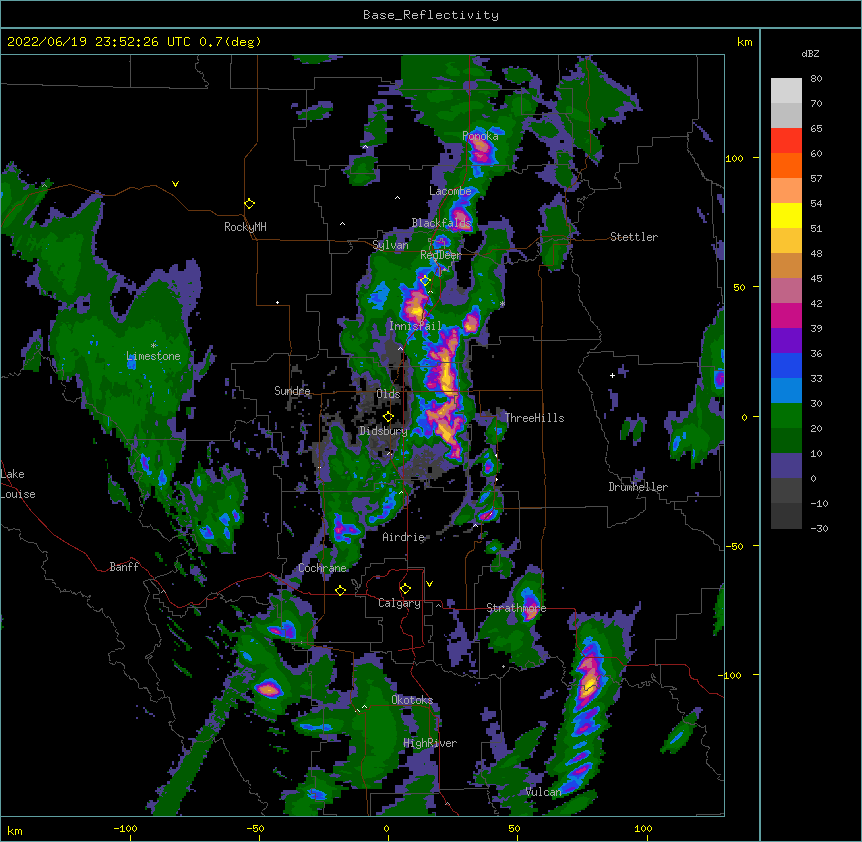Click the Strathmore town label
Screen dimensions: 862x842
516,608
